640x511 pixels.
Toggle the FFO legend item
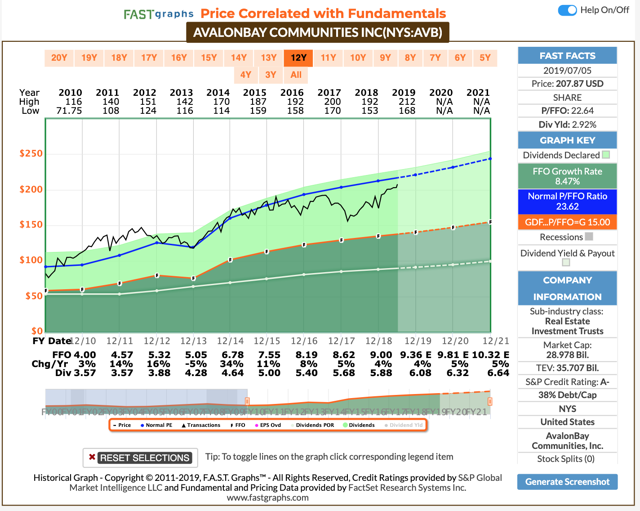[x=238, y=425]
